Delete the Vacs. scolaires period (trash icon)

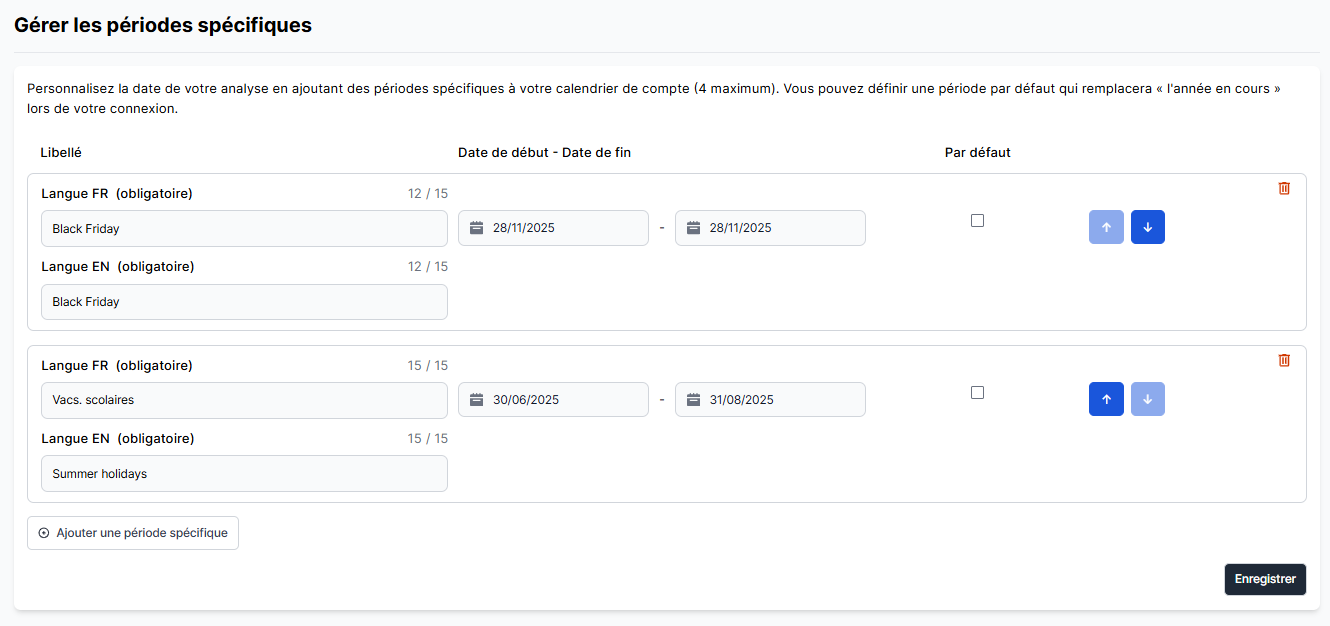click(x=1284, y=360)
